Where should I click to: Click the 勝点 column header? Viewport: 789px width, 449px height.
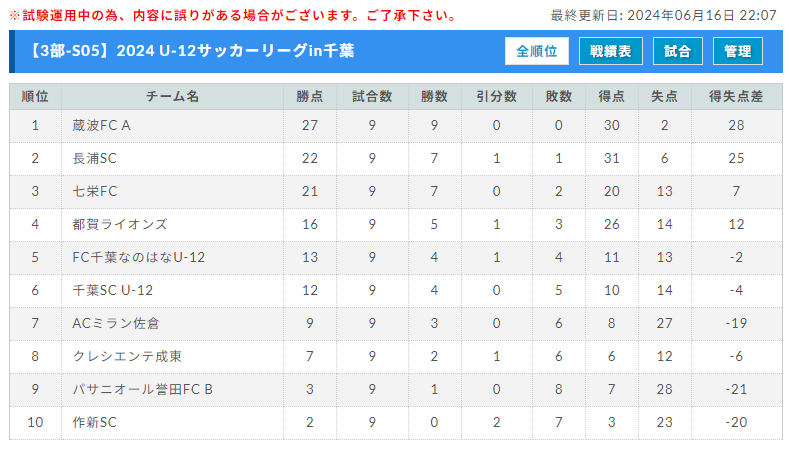(309, 96)
